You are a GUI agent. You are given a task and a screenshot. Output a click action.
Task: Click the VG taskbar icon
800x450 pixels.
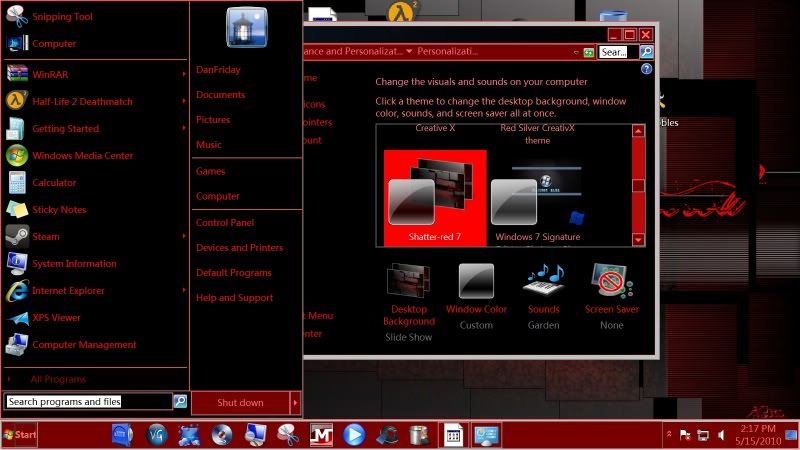click(156, 435)
